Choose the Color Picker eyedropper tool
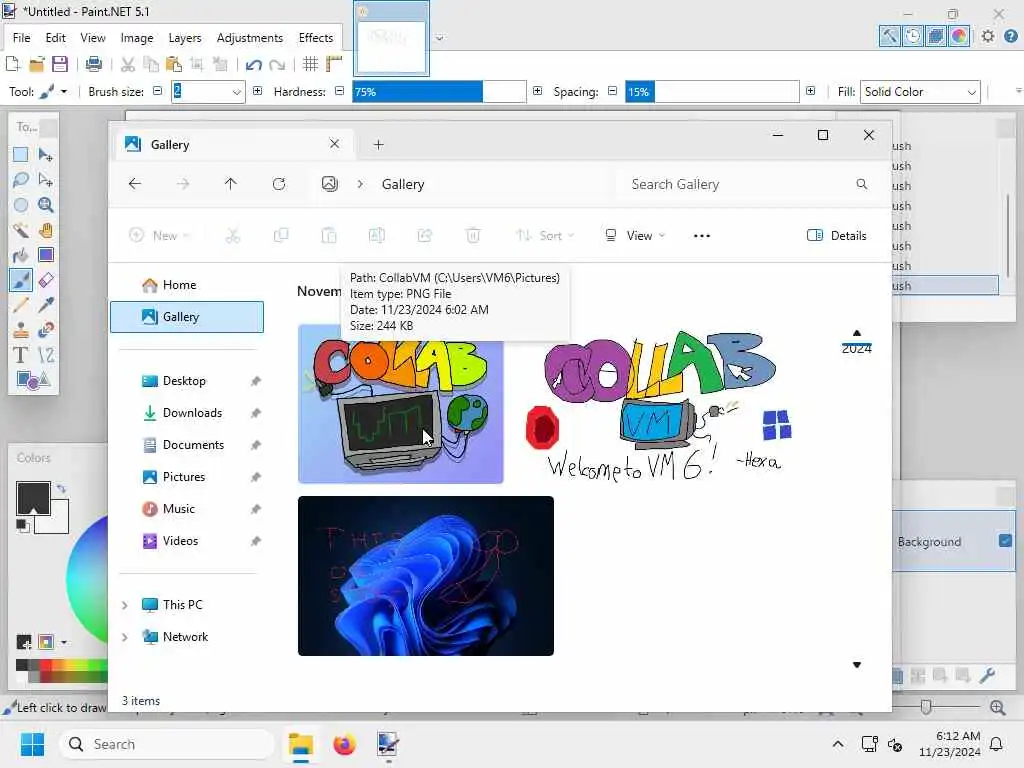 [46, 305]
